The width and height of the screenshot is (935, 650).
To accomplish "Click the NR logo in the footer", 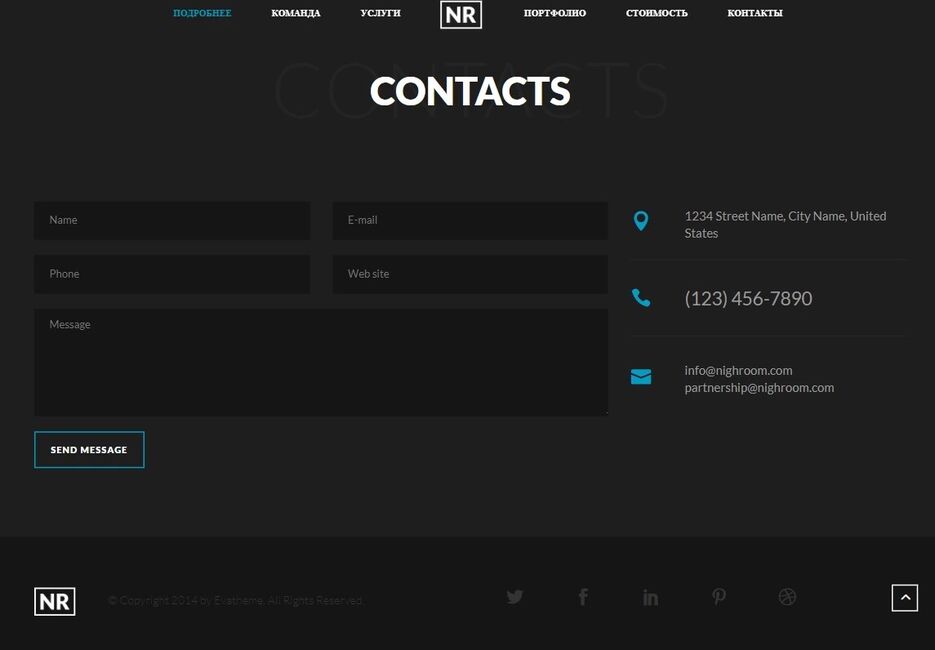I will pyautogui.click(x=55, y=602).
